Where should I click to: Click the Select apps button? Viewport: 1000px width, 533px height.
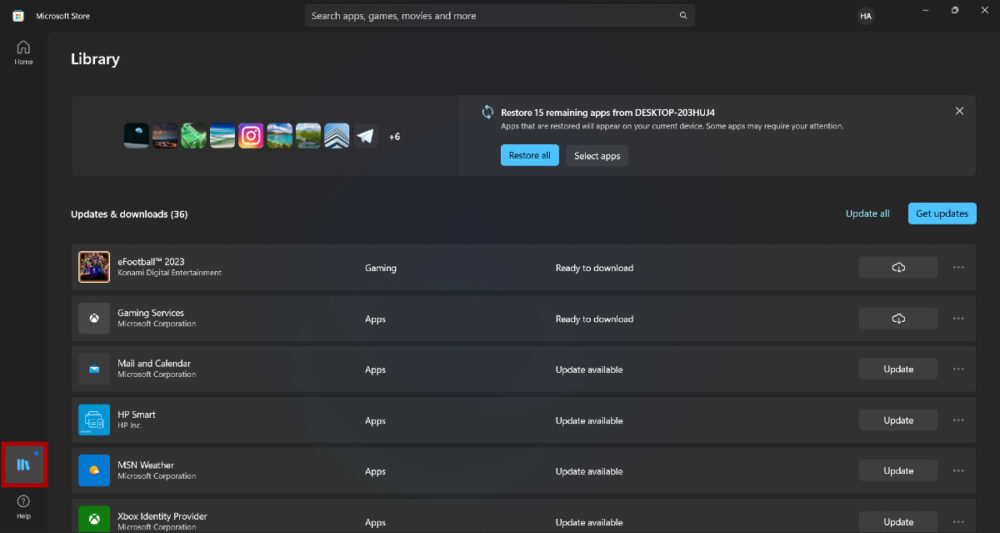tap(597, 156)
